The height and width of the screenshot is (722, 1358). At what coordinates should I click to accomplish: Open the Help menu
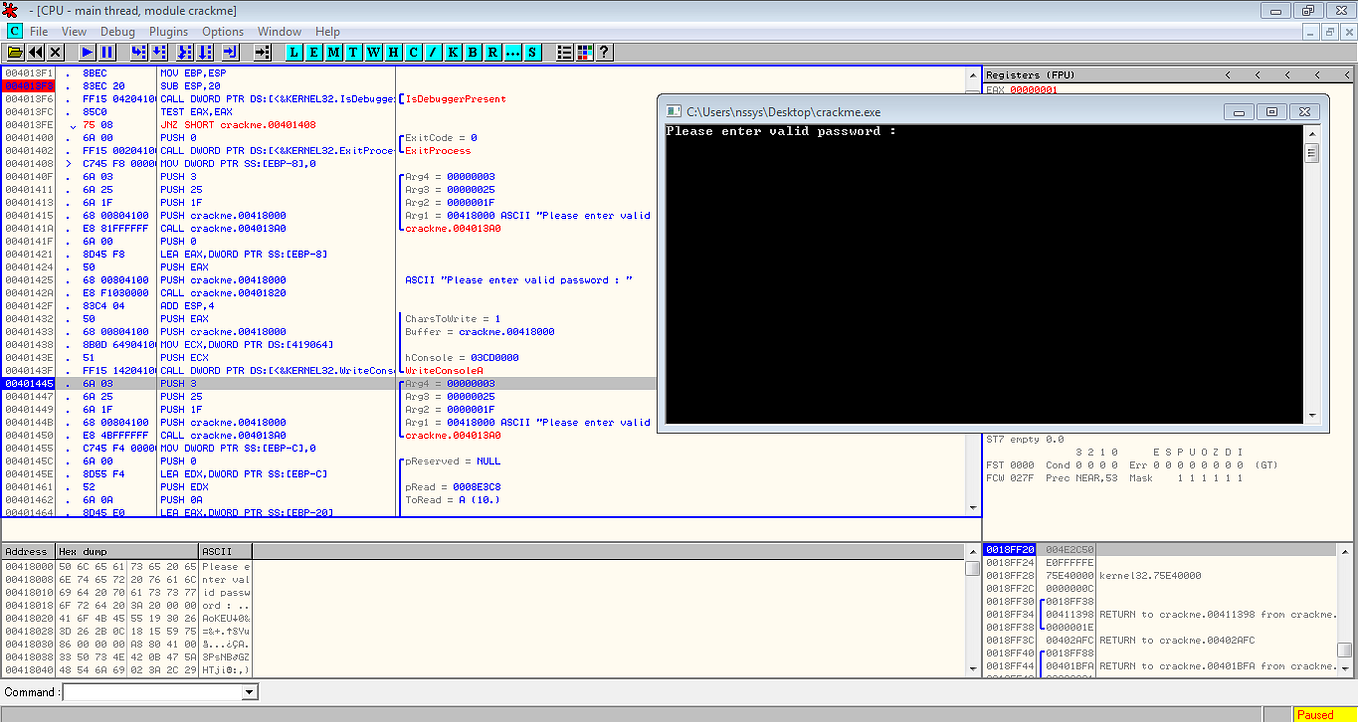tap(327, 31)
